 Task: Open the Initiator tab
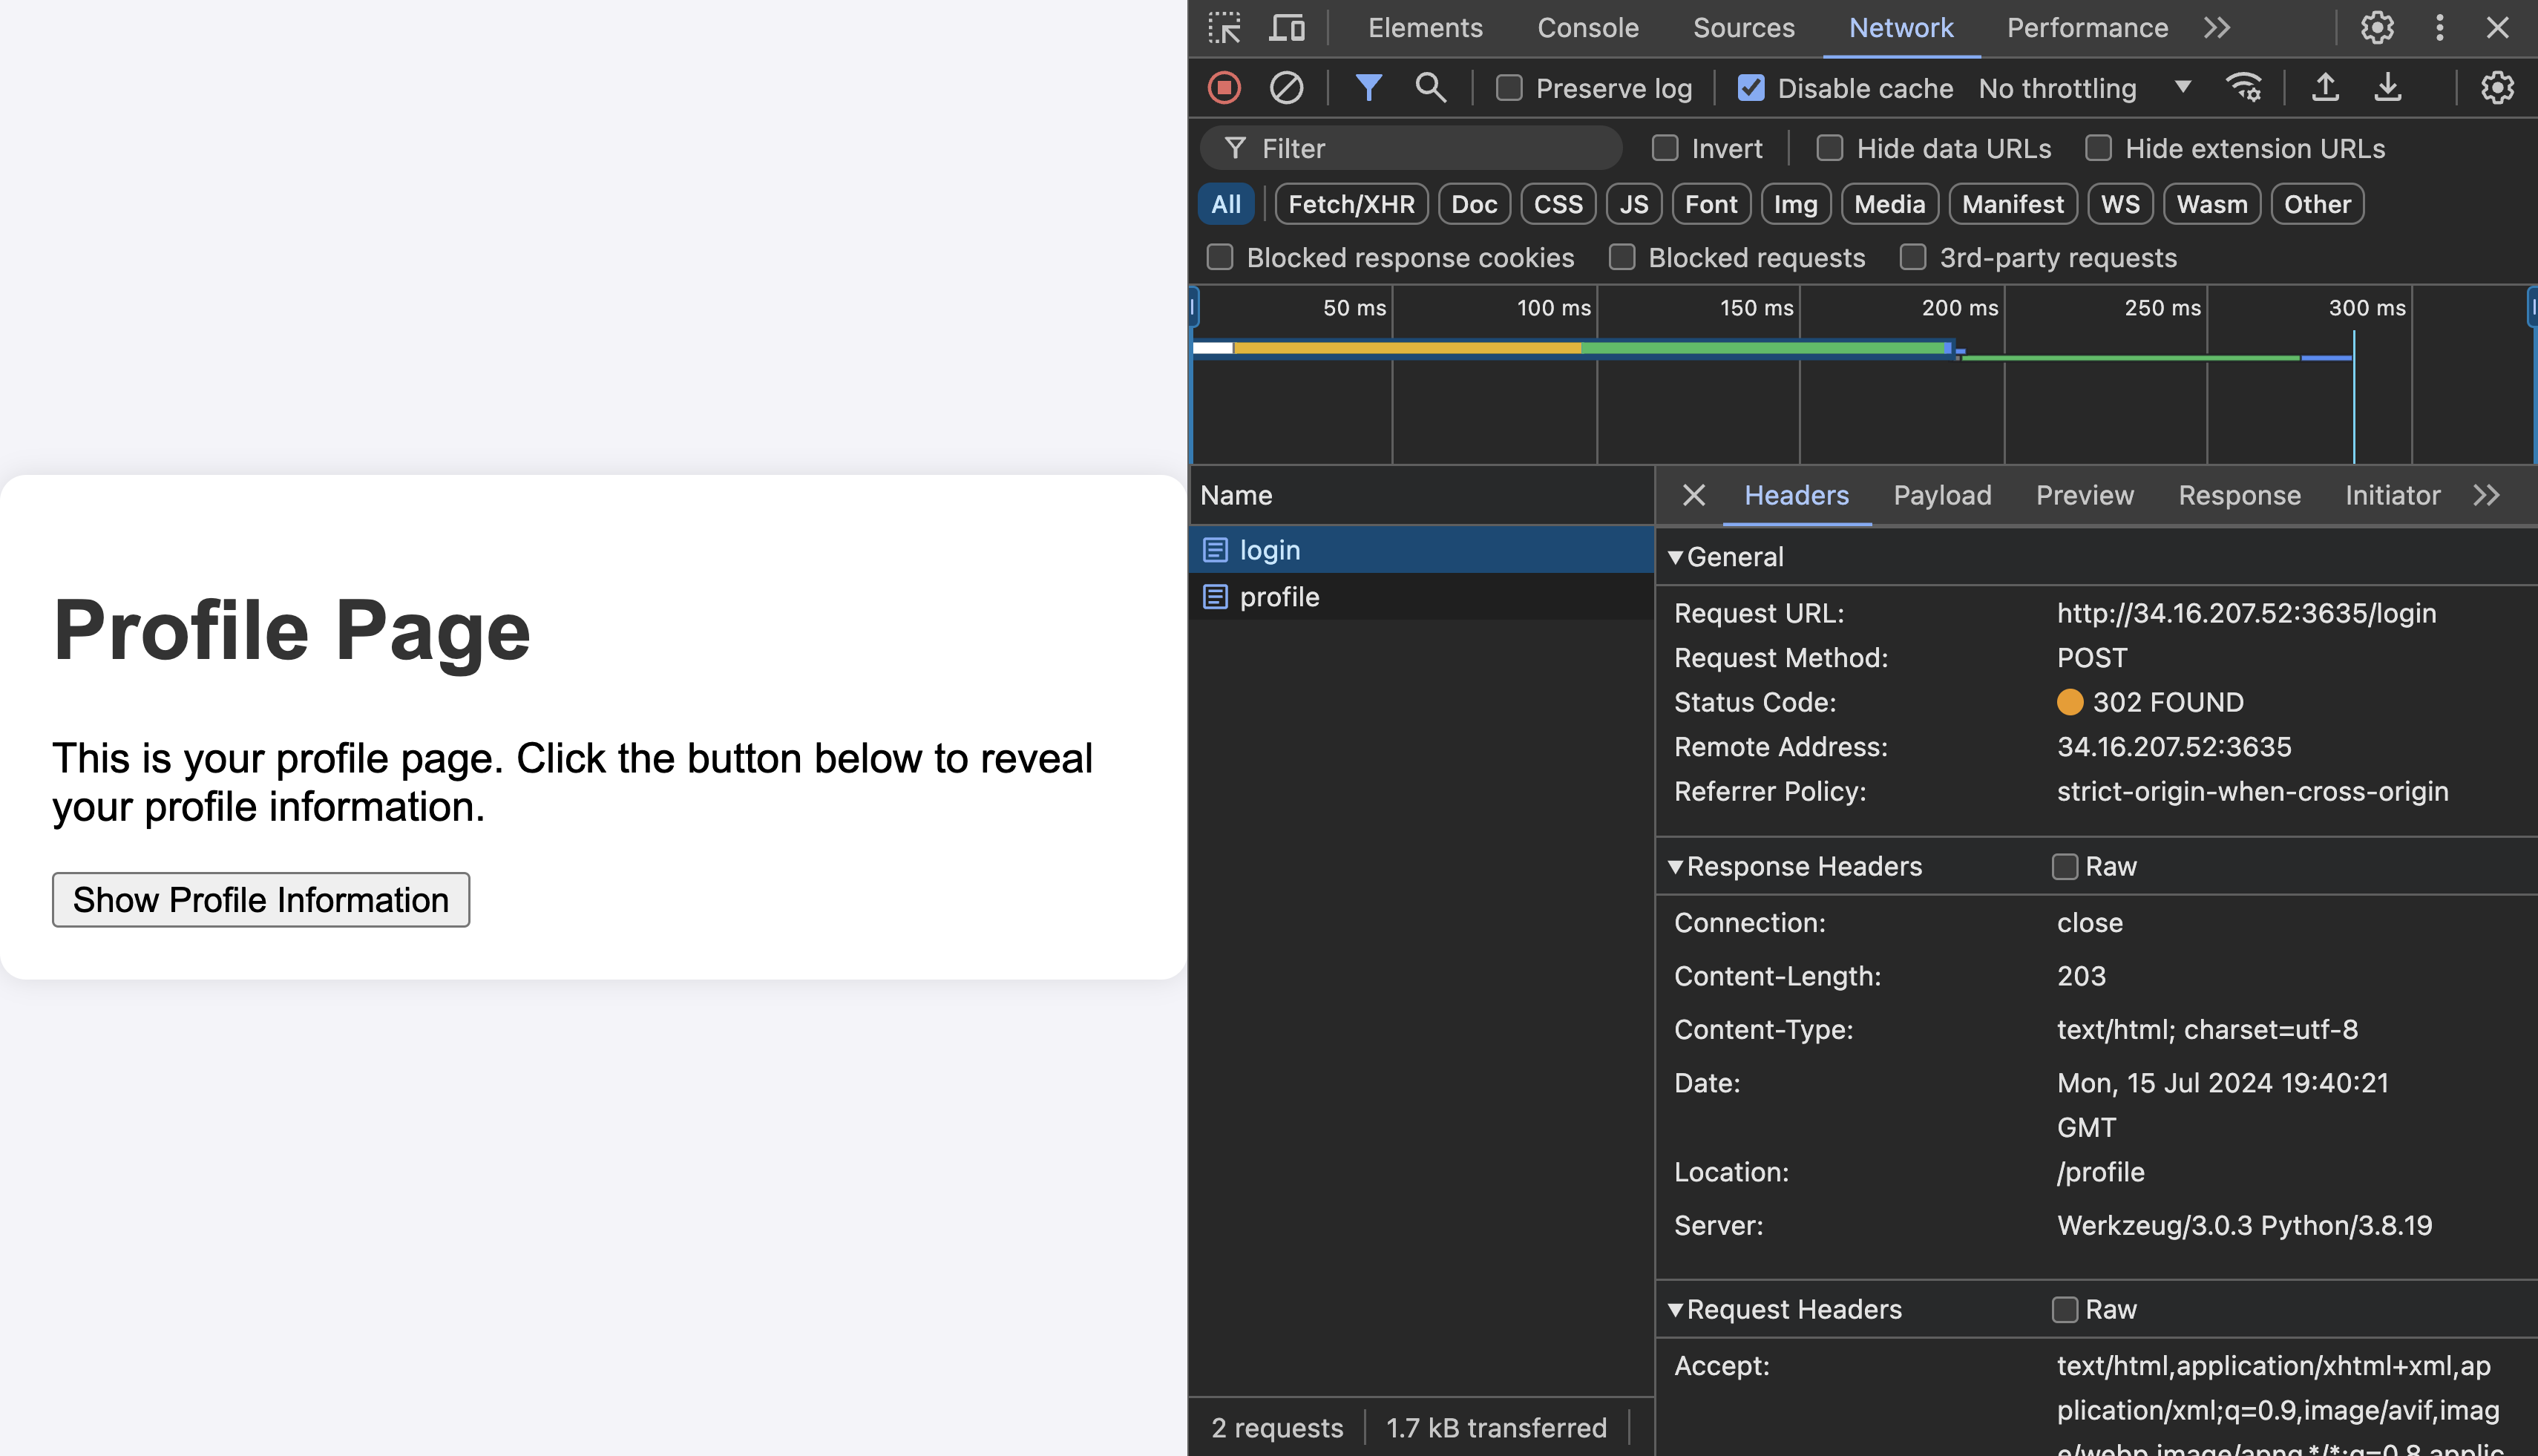[x=2392, y=495]
